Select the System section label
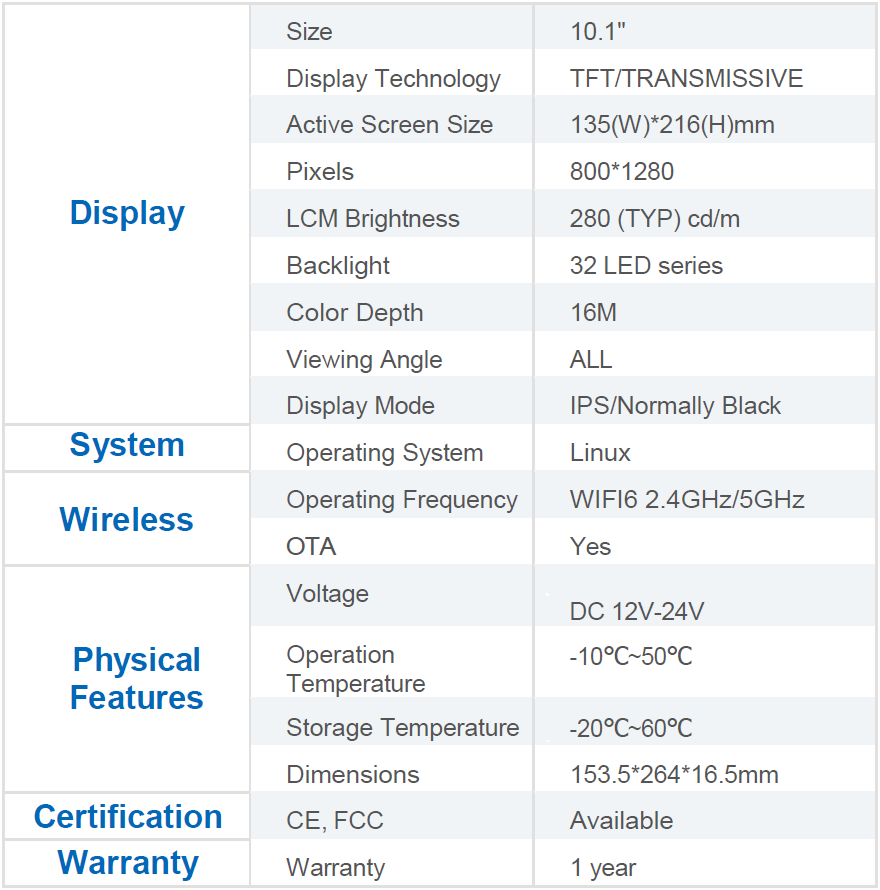Viewport: 880px width, 890px height. tap(126, 445)
